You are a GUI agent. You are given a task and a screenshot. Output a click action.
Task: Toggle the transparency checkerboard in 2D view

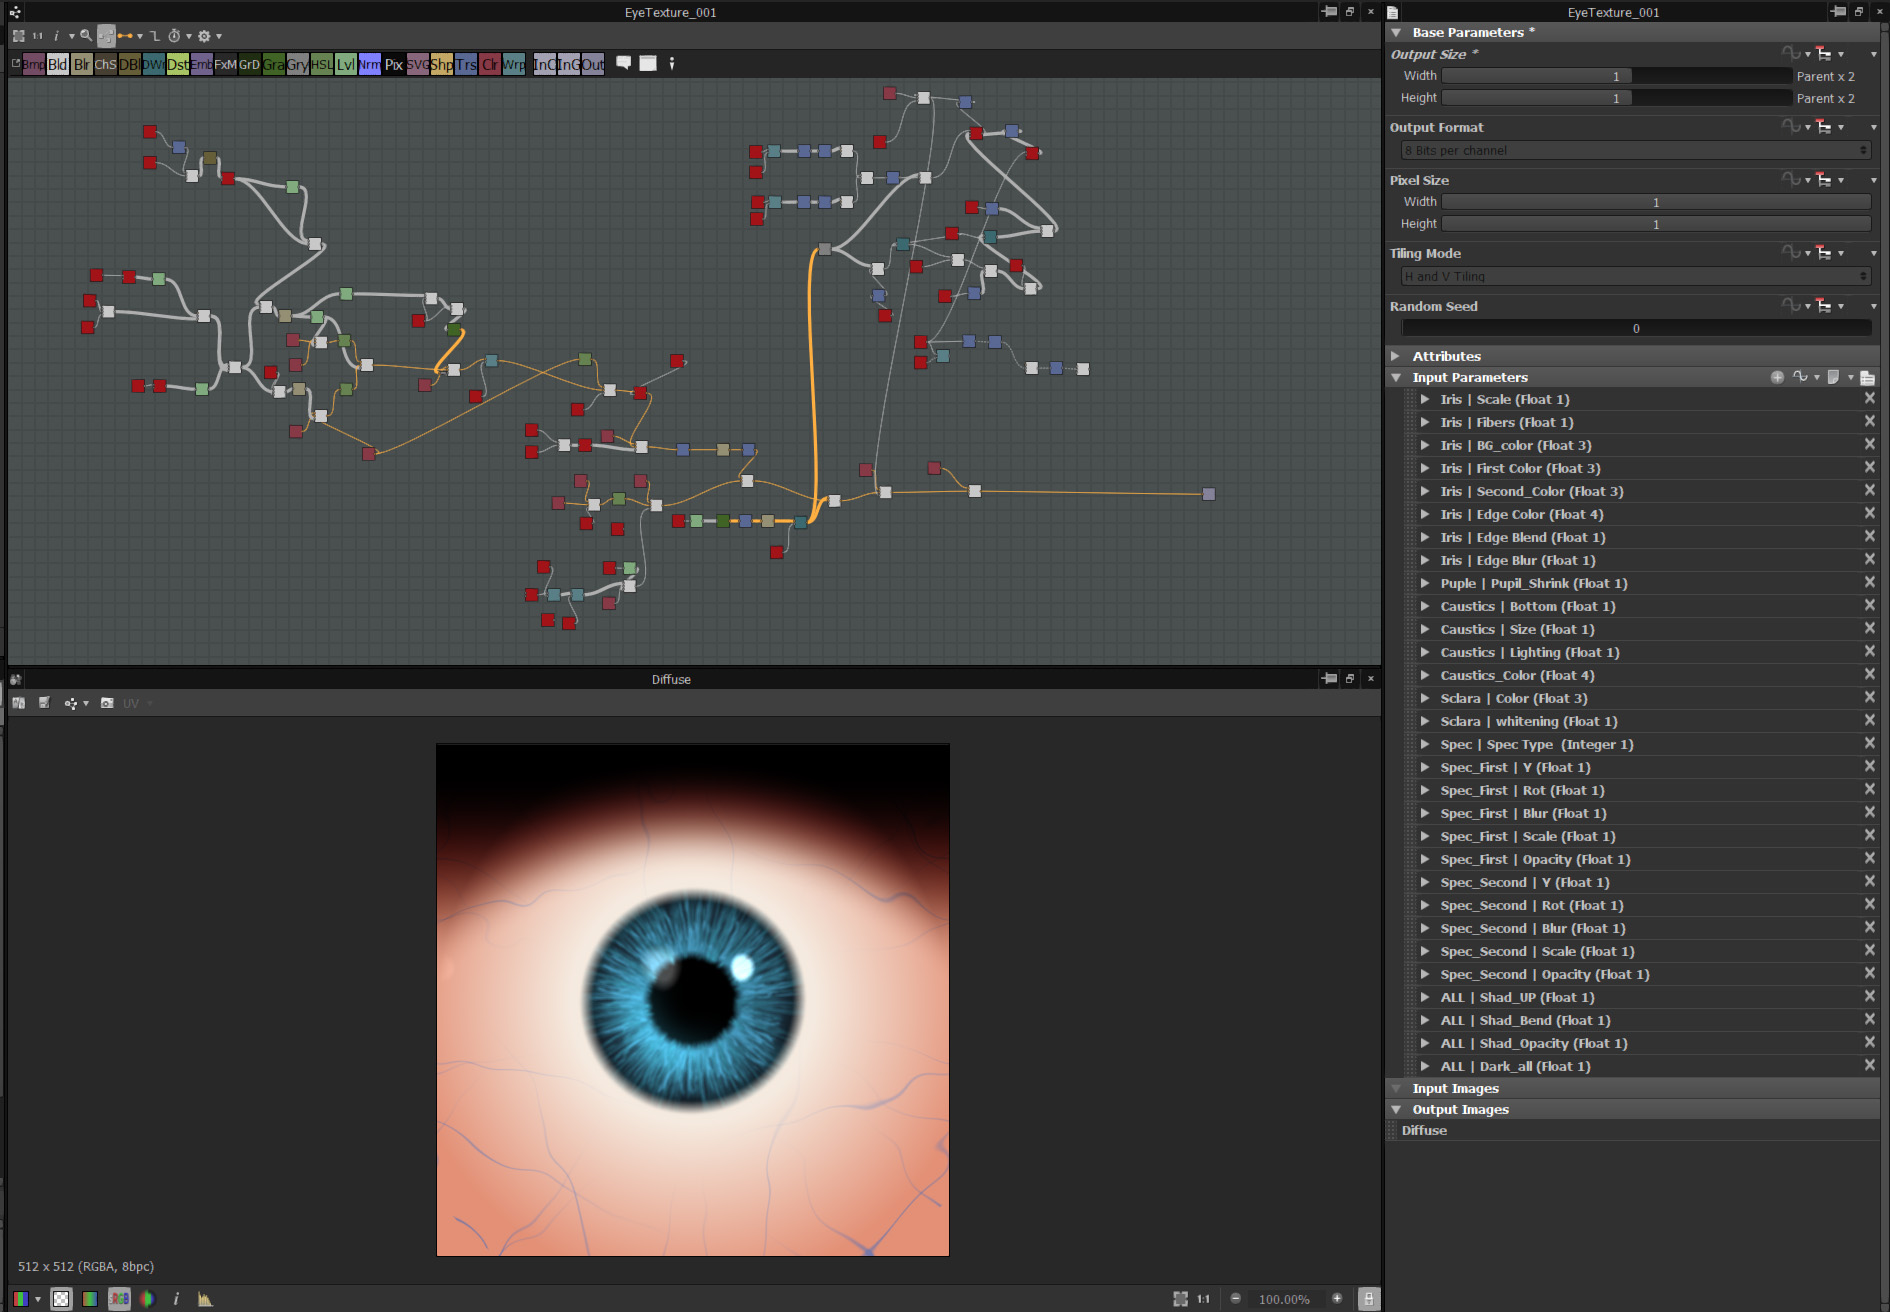point(61,1299)
